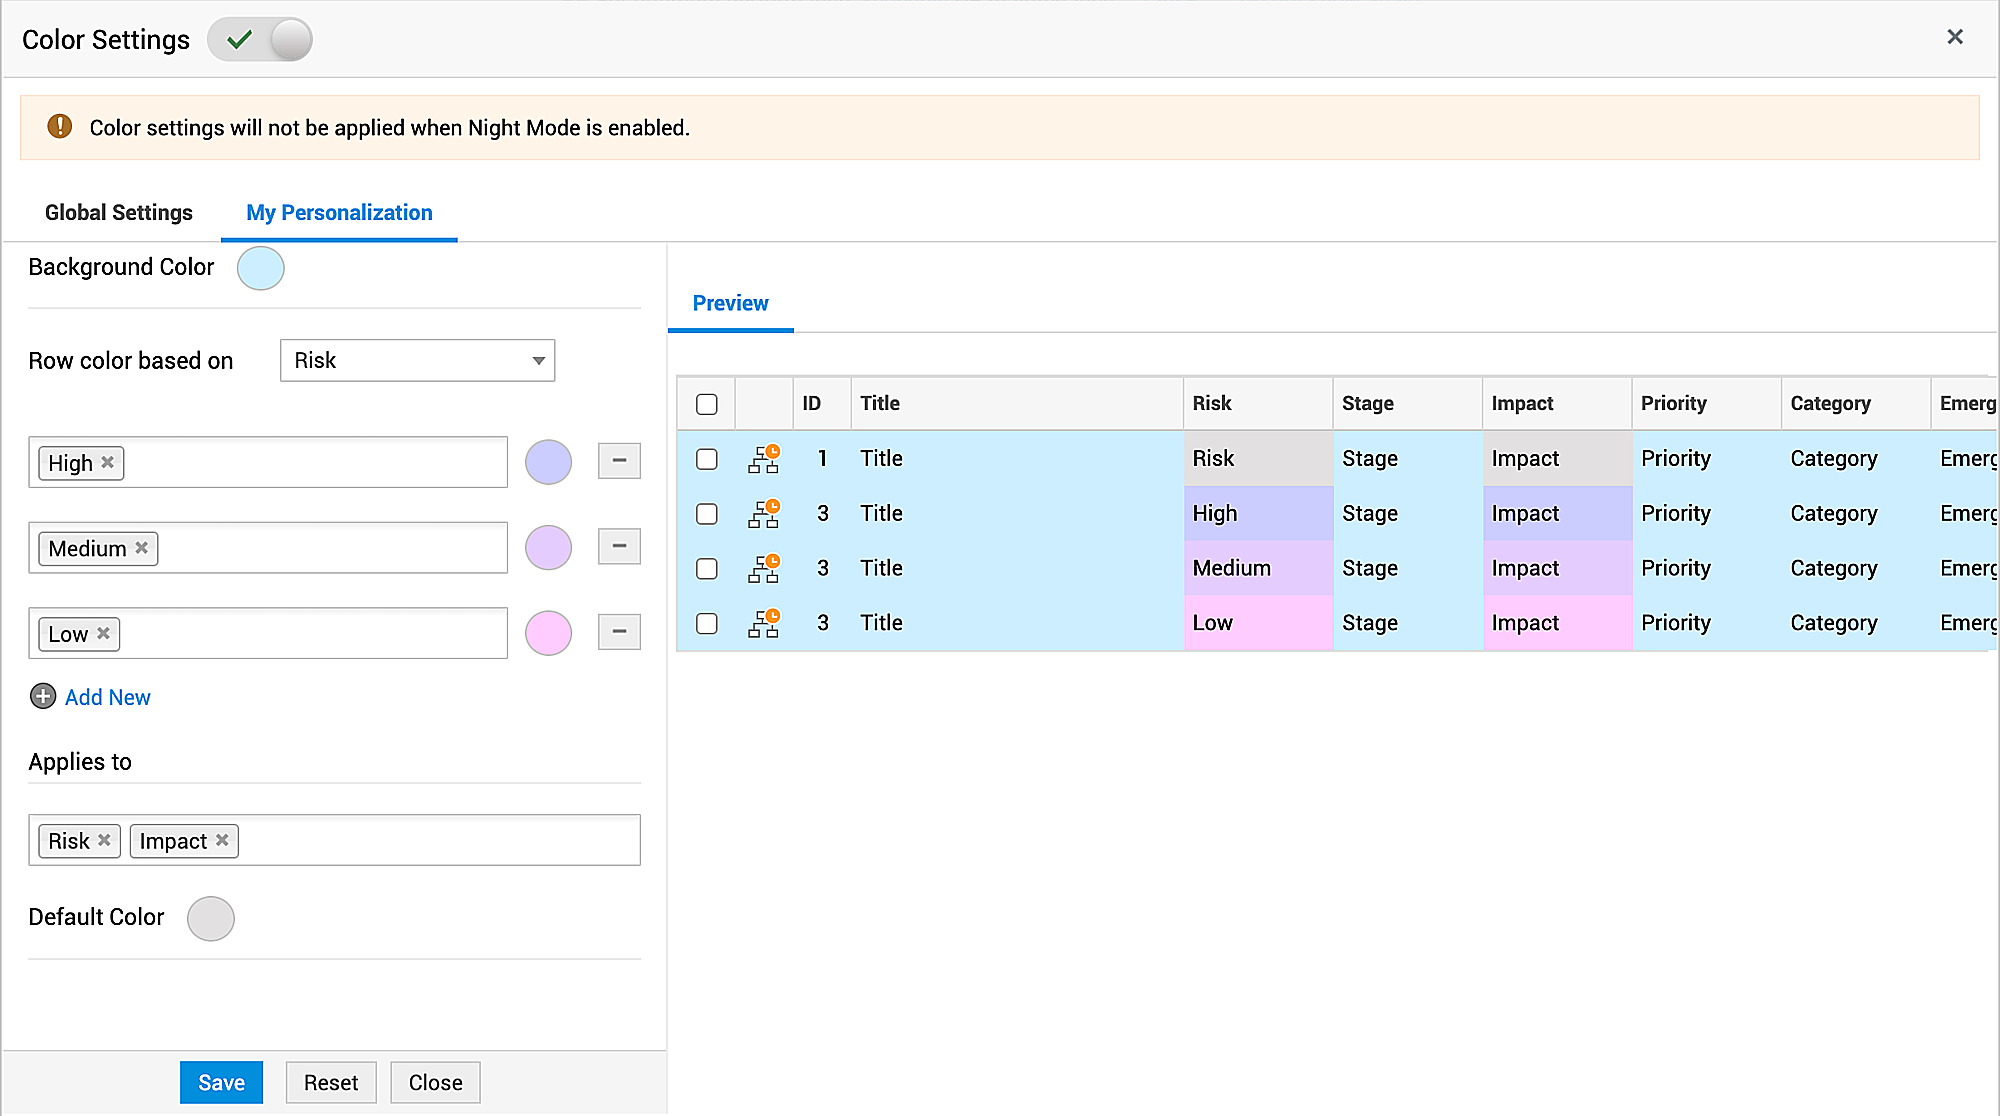Click the plus icon next to Add New
This screenshot has height=1116, width=2000.
pos(43,696)
